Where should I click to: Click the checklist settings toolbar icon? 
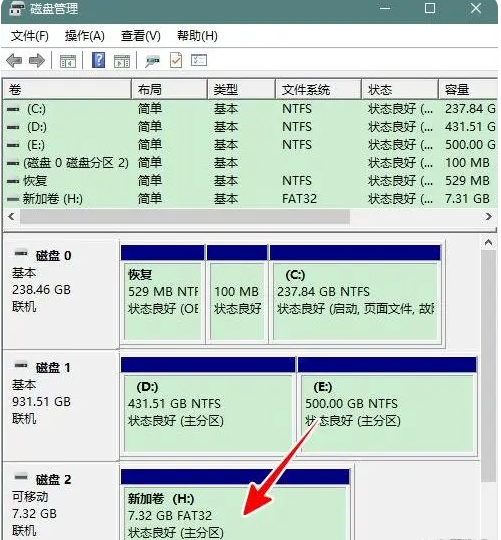pos(199,60)
